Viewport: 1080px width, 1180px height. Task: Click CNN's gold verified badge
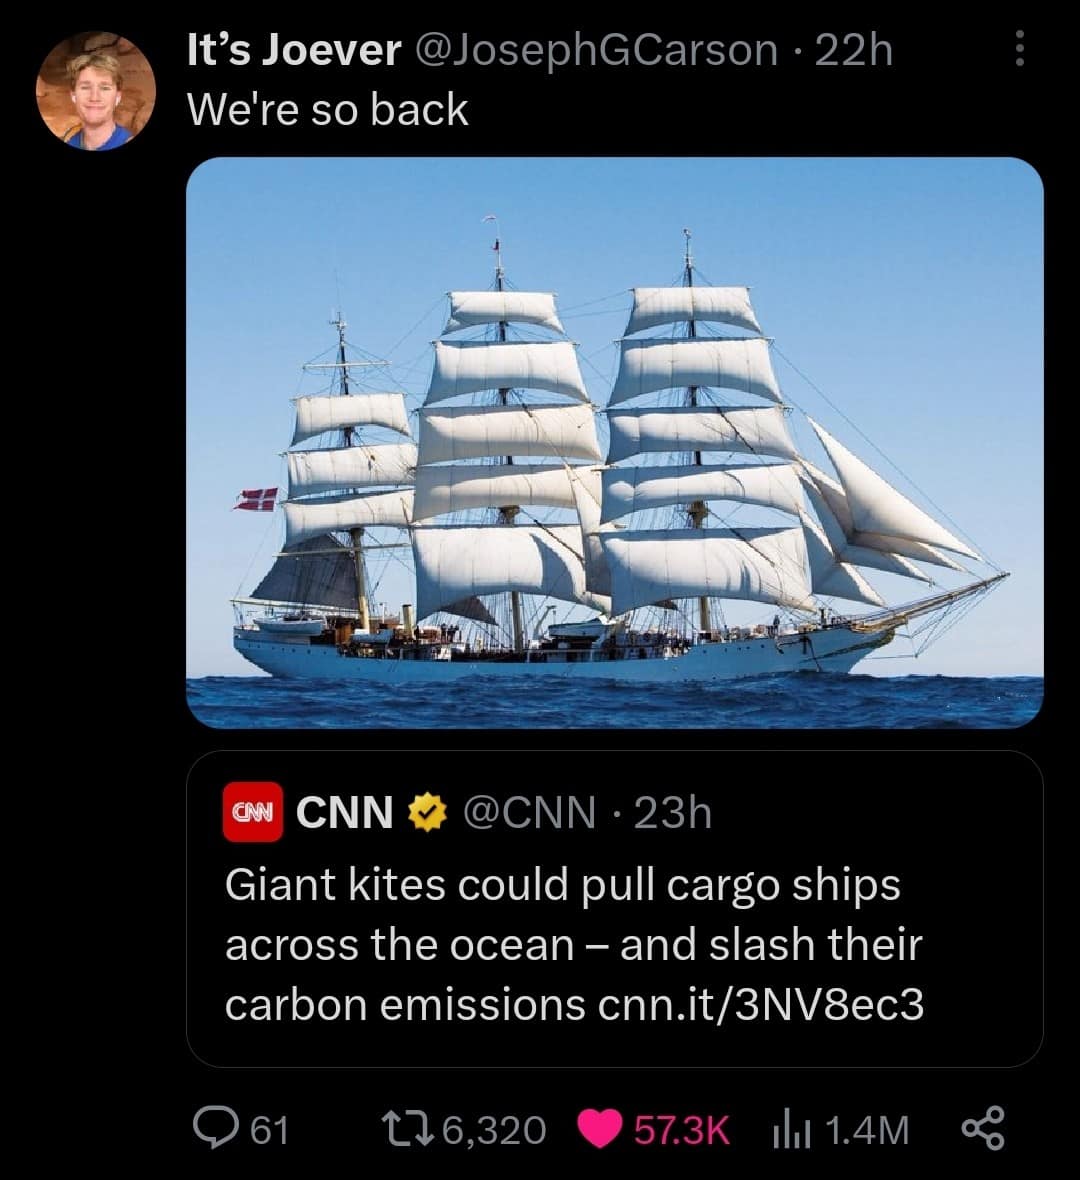[425, 814]
